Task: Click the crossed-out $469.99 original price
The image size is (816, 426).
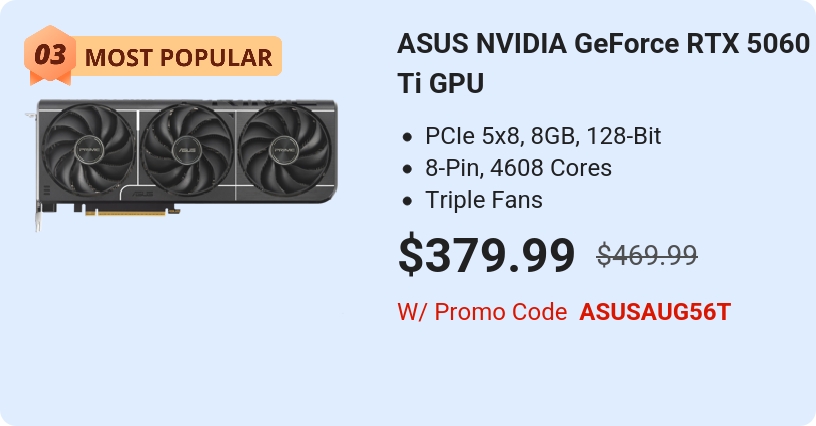Action: click(647, 256)
